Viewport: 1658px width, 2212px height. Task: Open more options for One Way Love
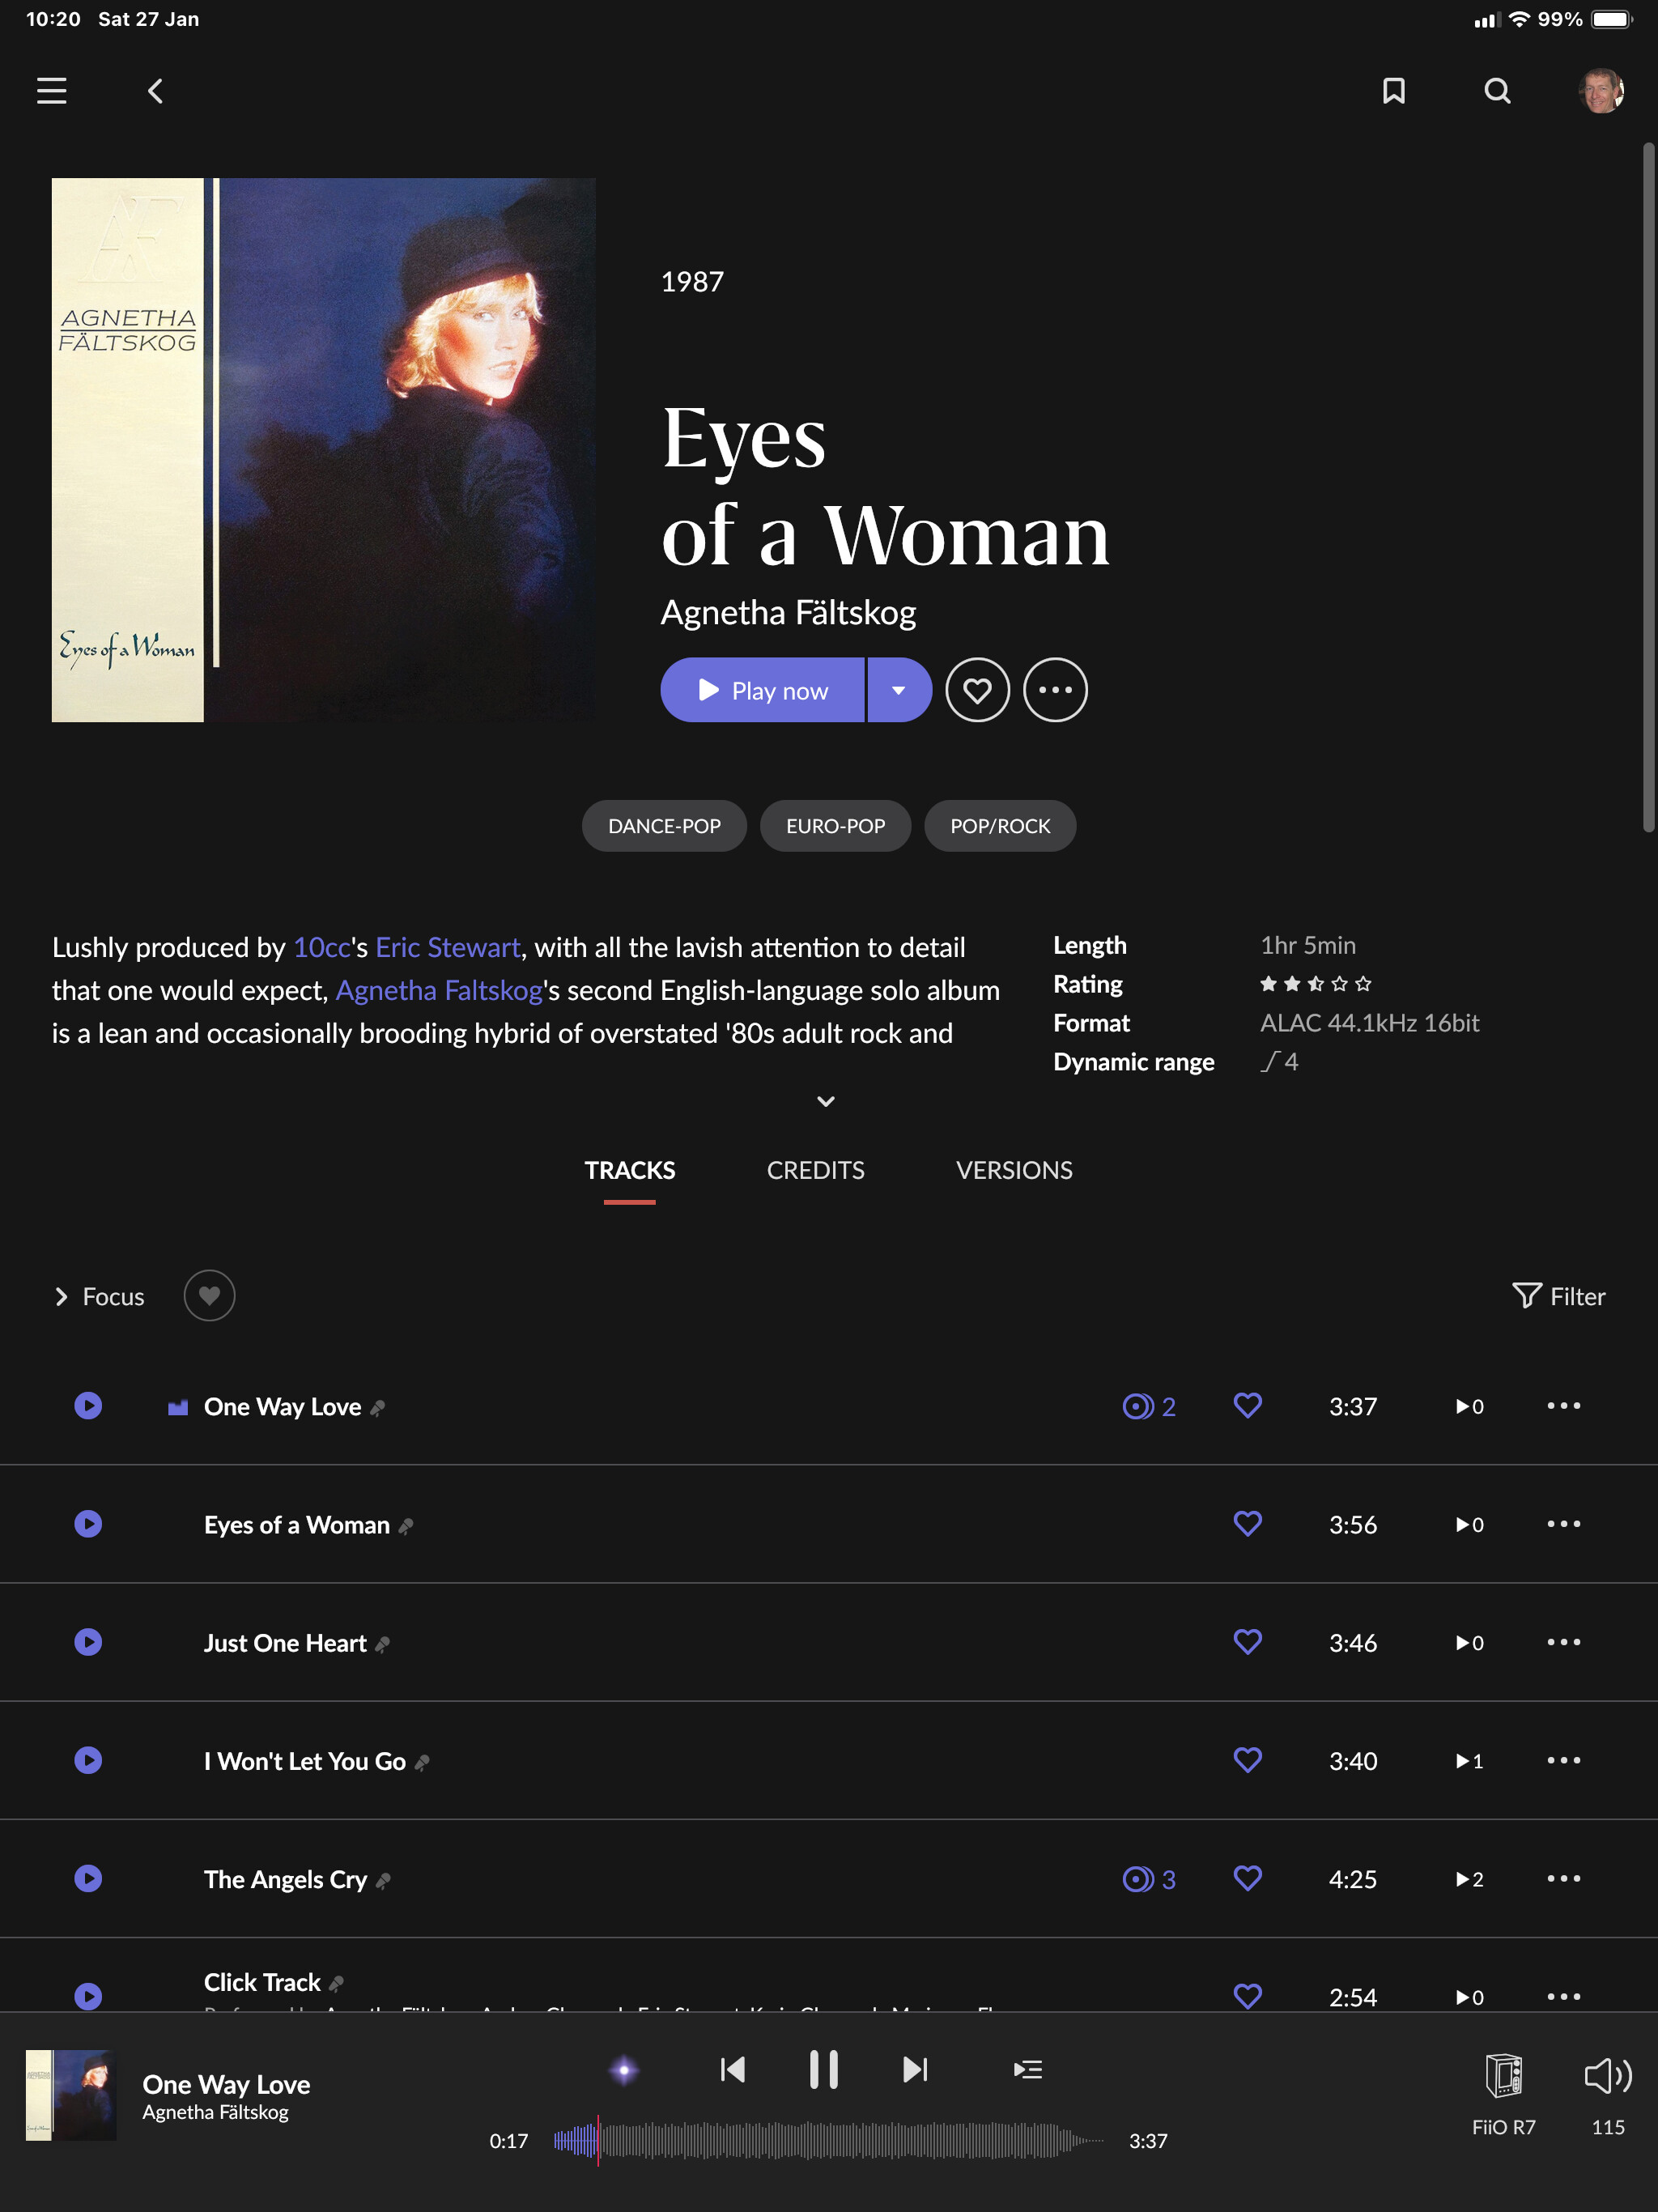[x=1563, y=1406]
